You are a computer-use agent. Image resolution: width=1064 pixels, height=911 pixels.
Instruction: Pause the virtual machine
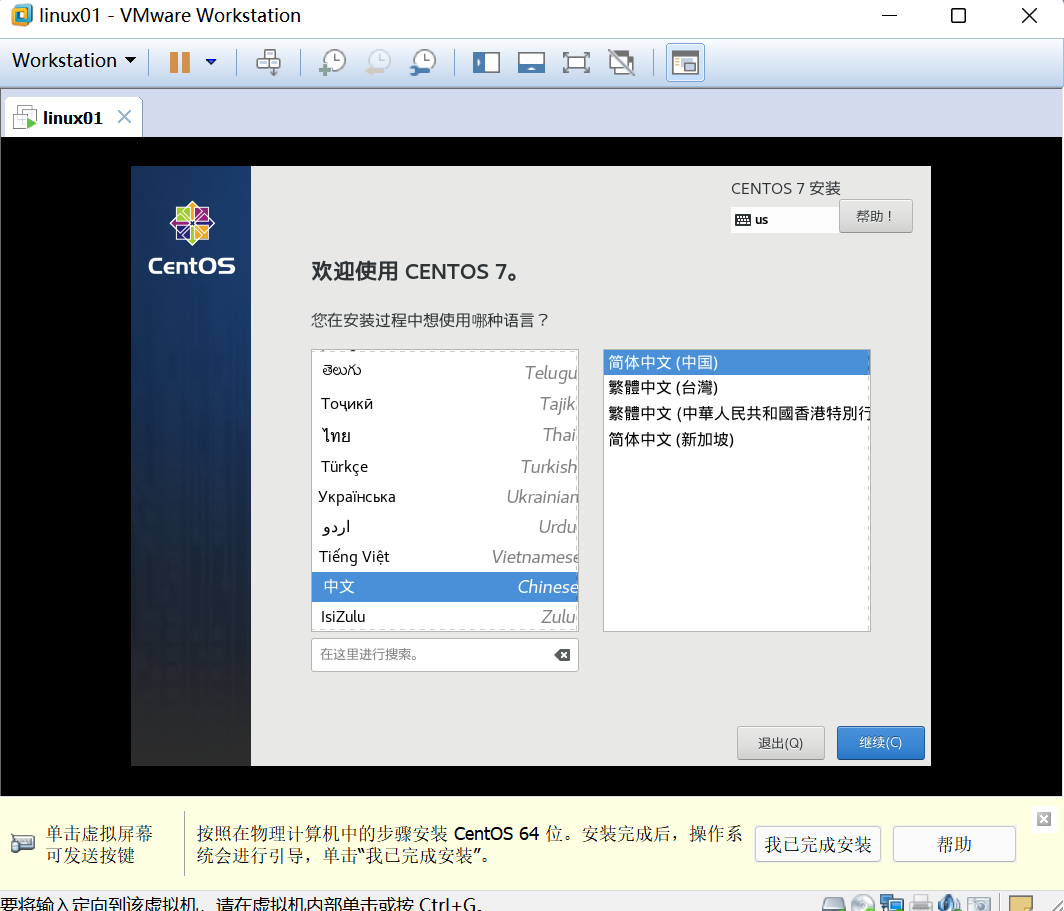179,62
